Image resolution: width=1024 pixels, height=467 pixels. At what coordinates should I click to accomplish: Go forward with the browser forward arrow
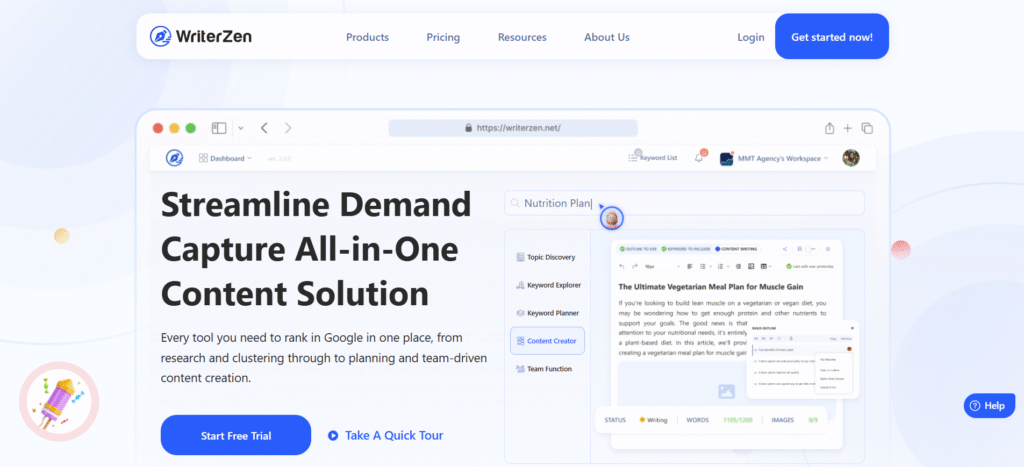[288, 128]
